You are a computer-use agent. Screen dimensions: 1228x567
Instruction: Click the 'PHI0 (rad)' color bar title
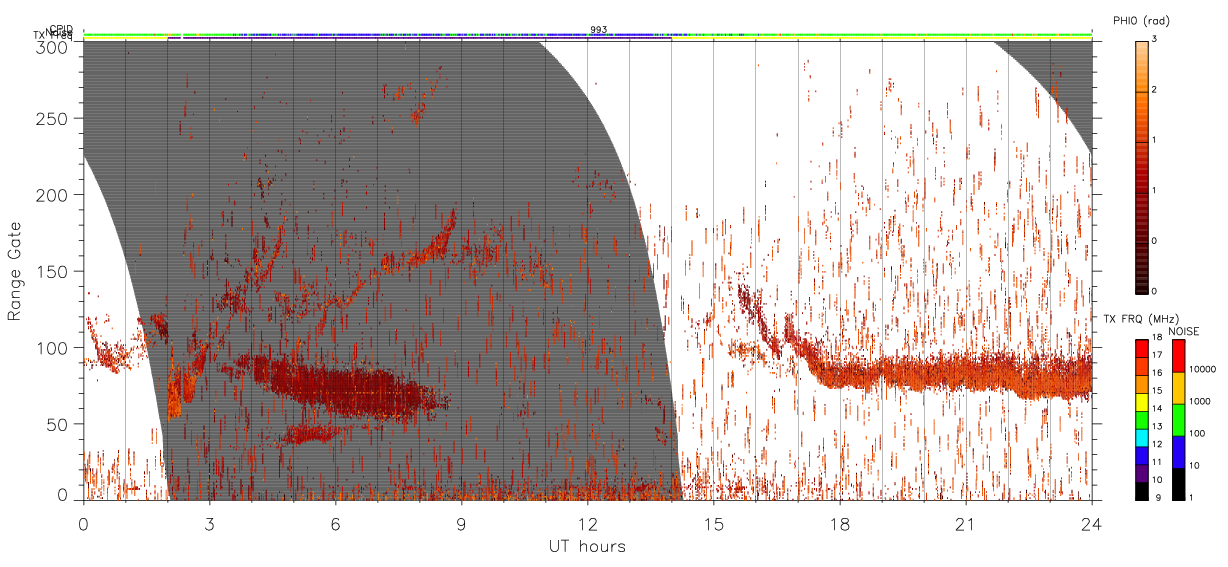[x=1144, y=21]
